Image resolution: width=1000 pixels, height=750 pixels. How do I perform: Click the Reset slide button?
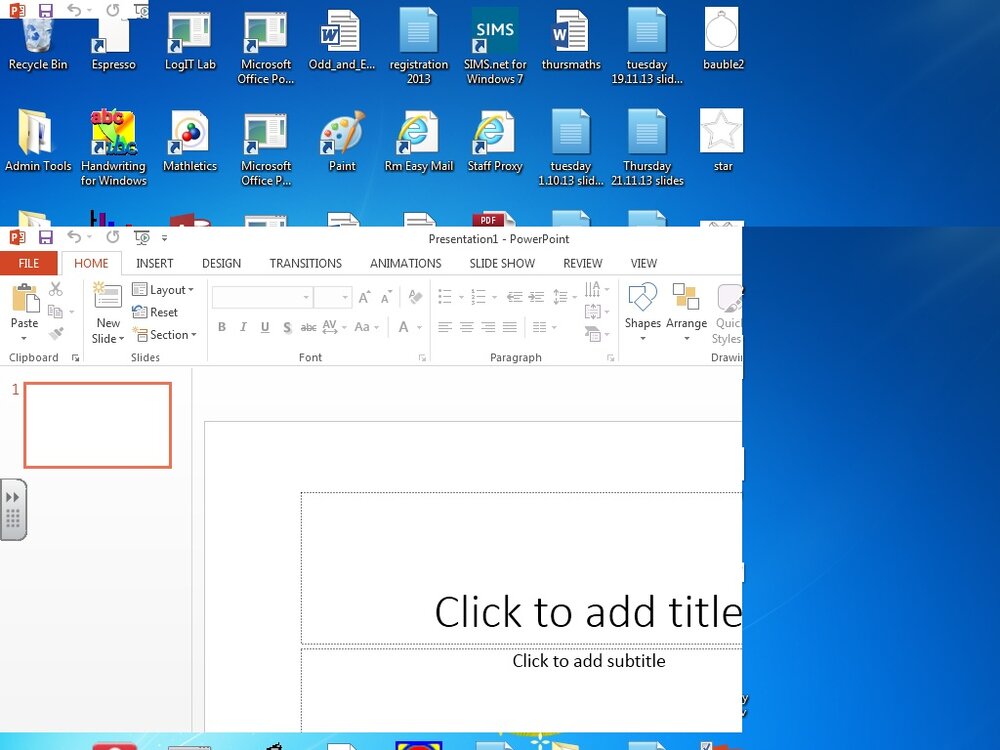pyautogui.click(x=155, y=312)
